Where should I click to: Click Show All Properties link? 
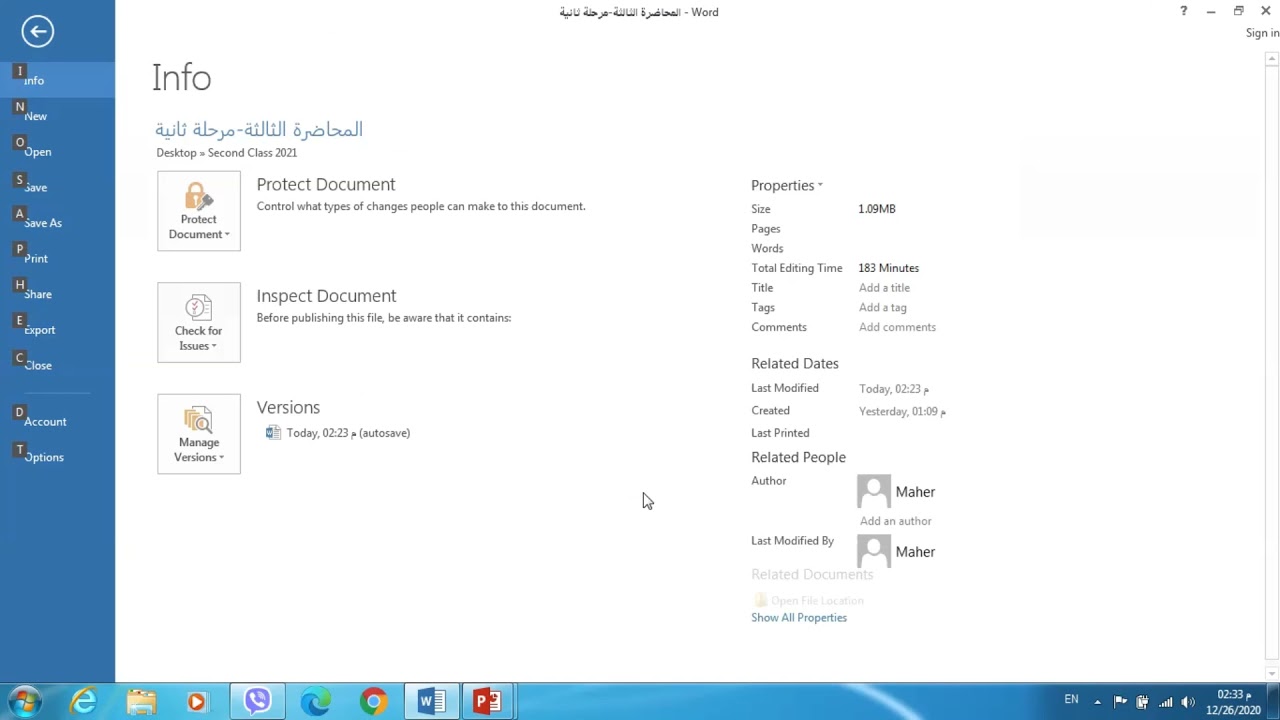tap(799, 617)
